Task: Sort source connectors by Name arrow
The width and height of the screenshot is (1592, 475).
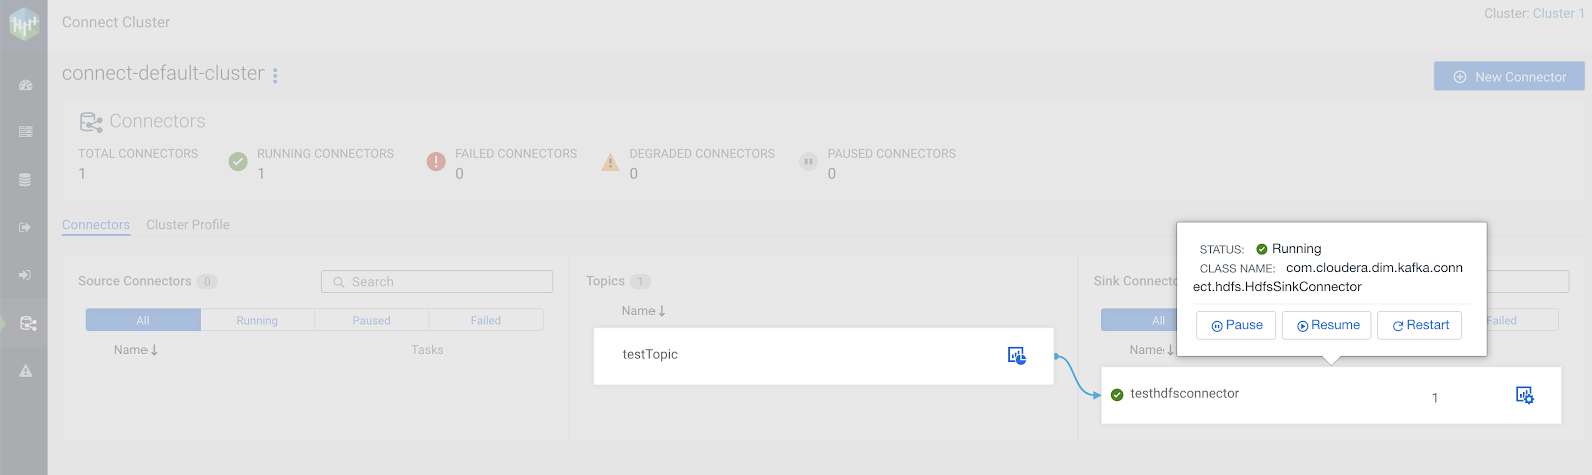Action: (154, 350)
